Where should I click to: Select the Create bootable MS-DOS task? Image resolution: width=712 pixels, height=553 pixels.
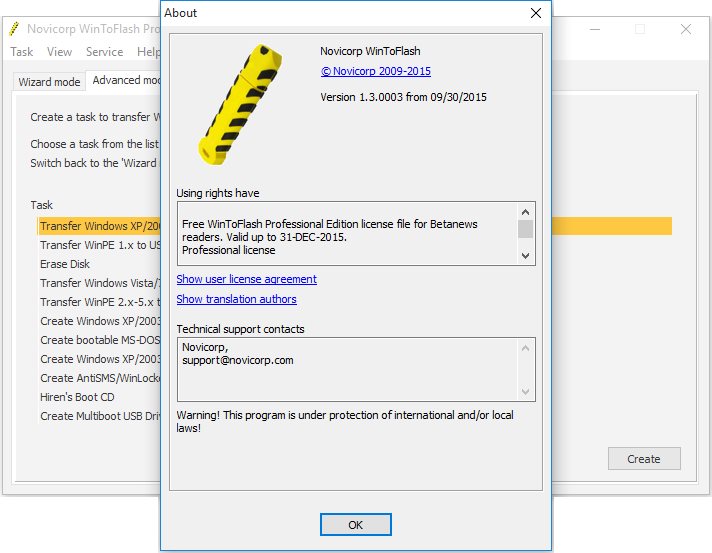(x=99, y=340)
